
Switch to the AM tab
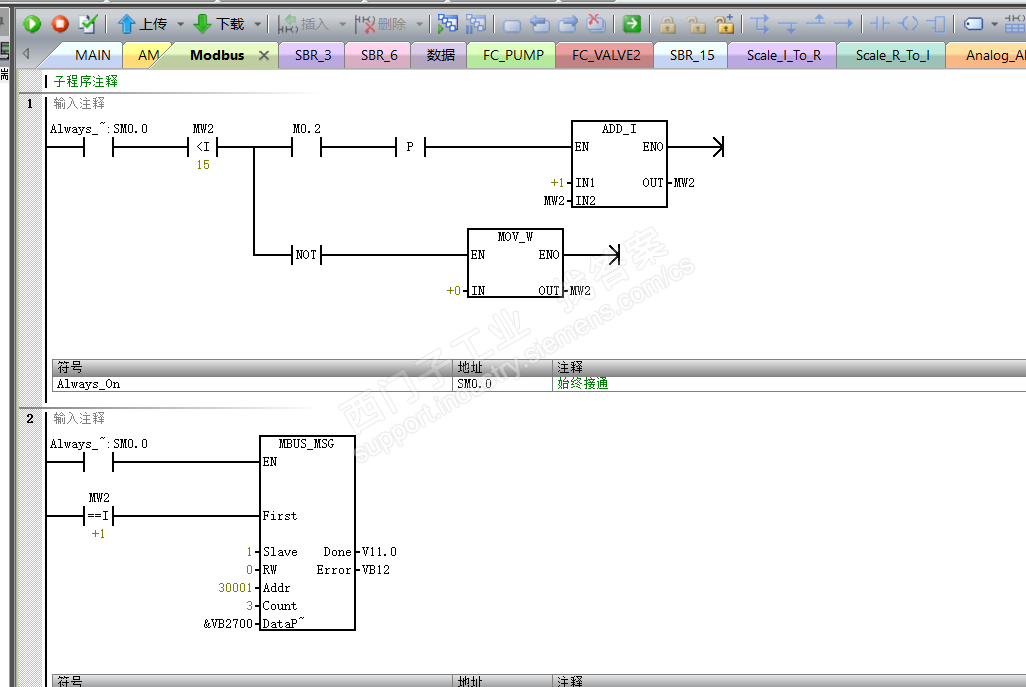[148, 55]
